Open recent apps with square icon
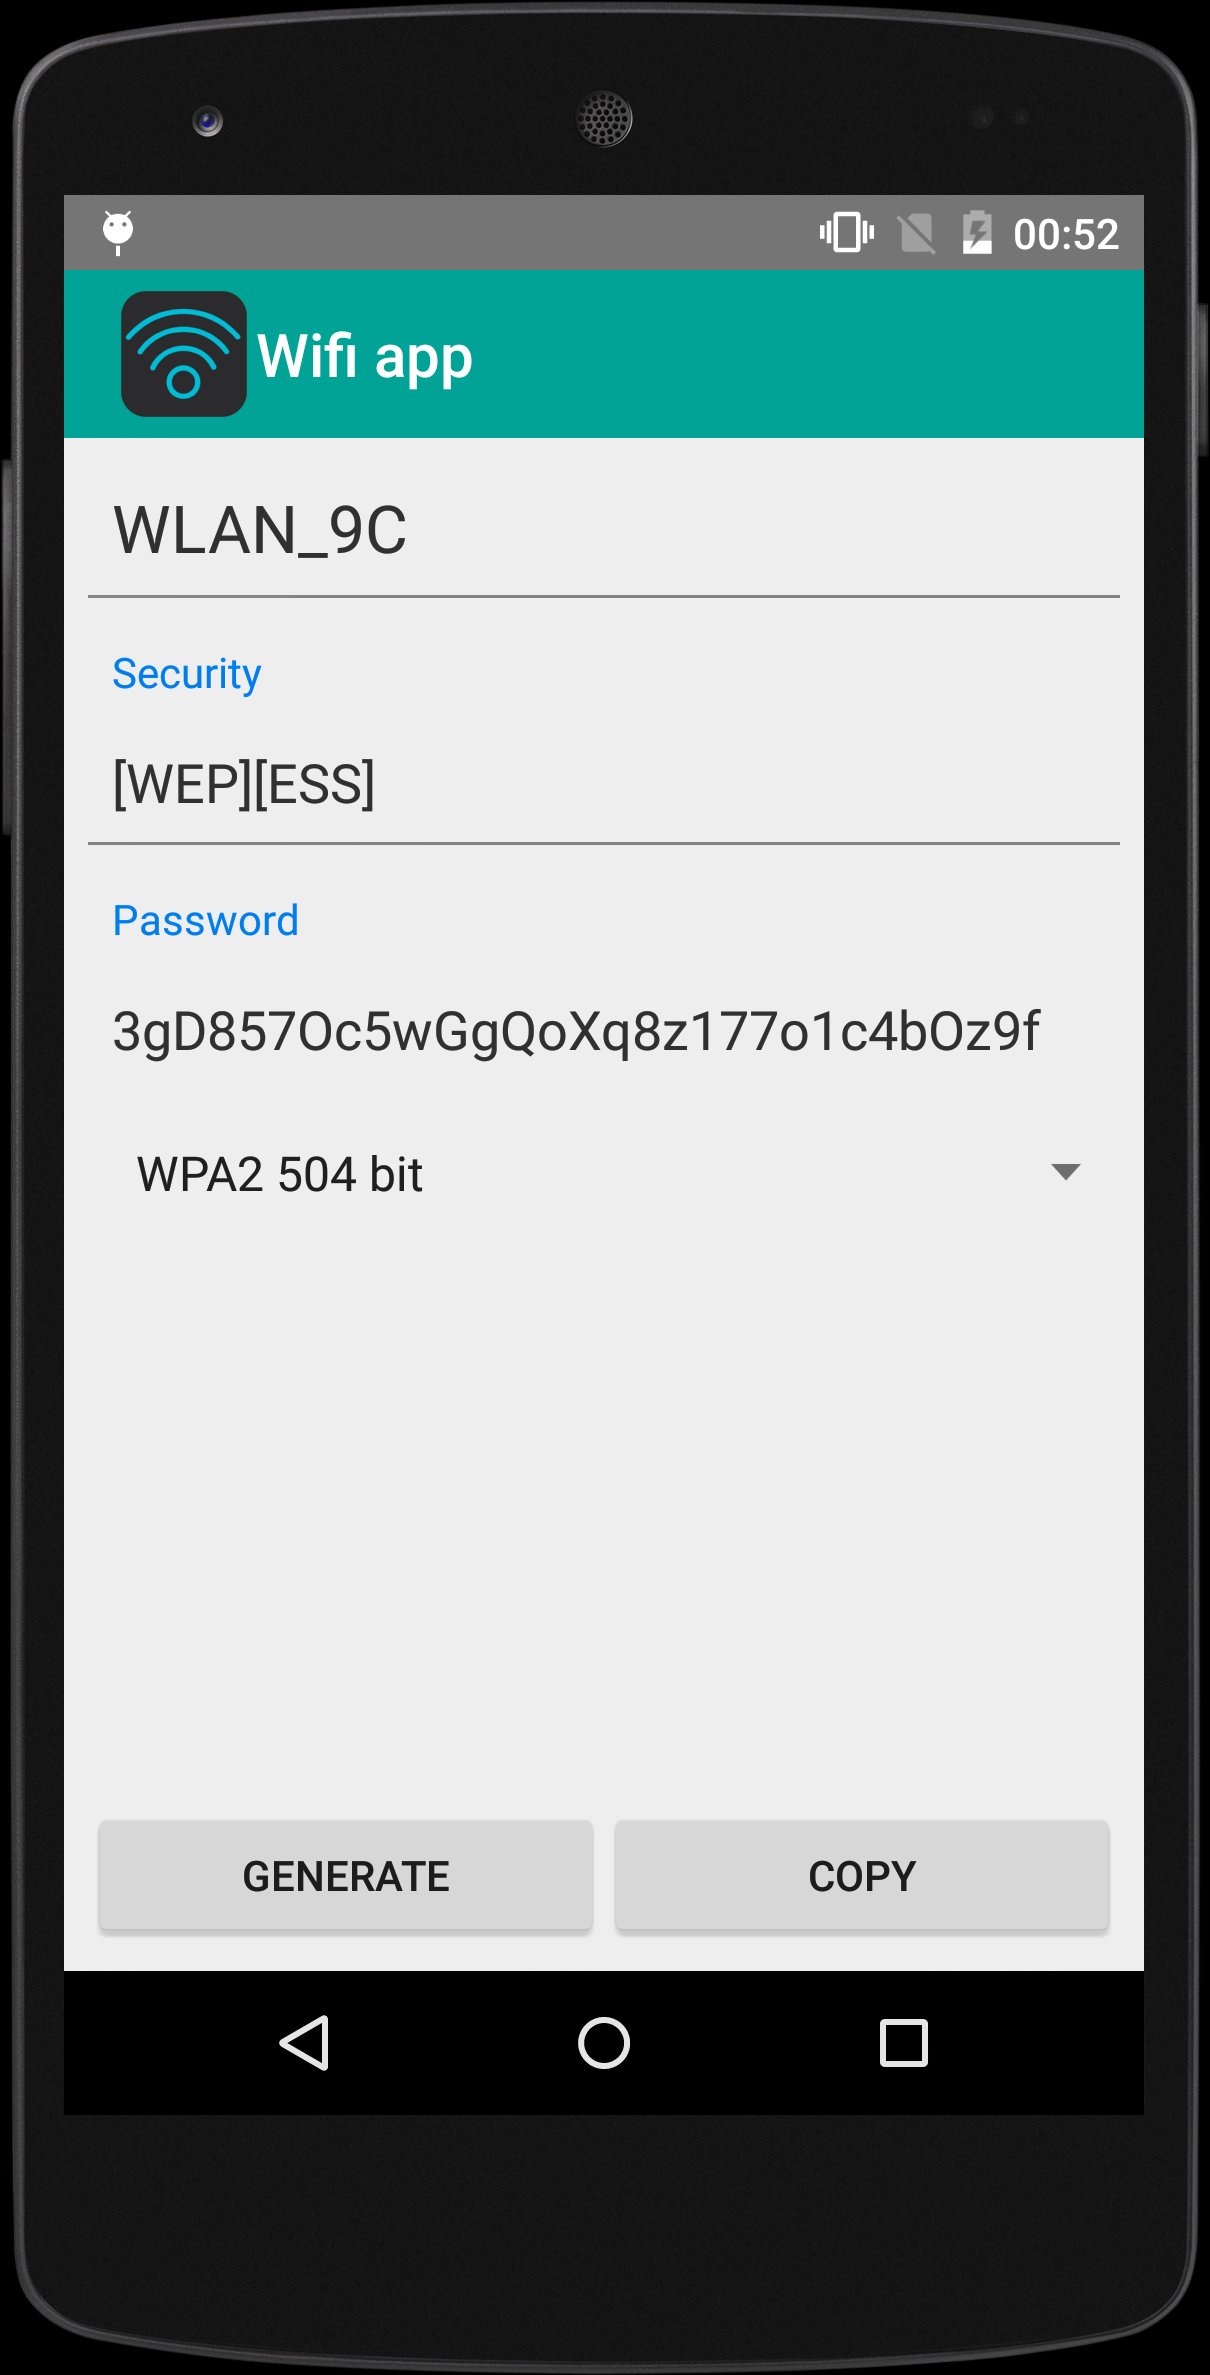Viewport: 1210px width, 2375px height. point(904,2042)
